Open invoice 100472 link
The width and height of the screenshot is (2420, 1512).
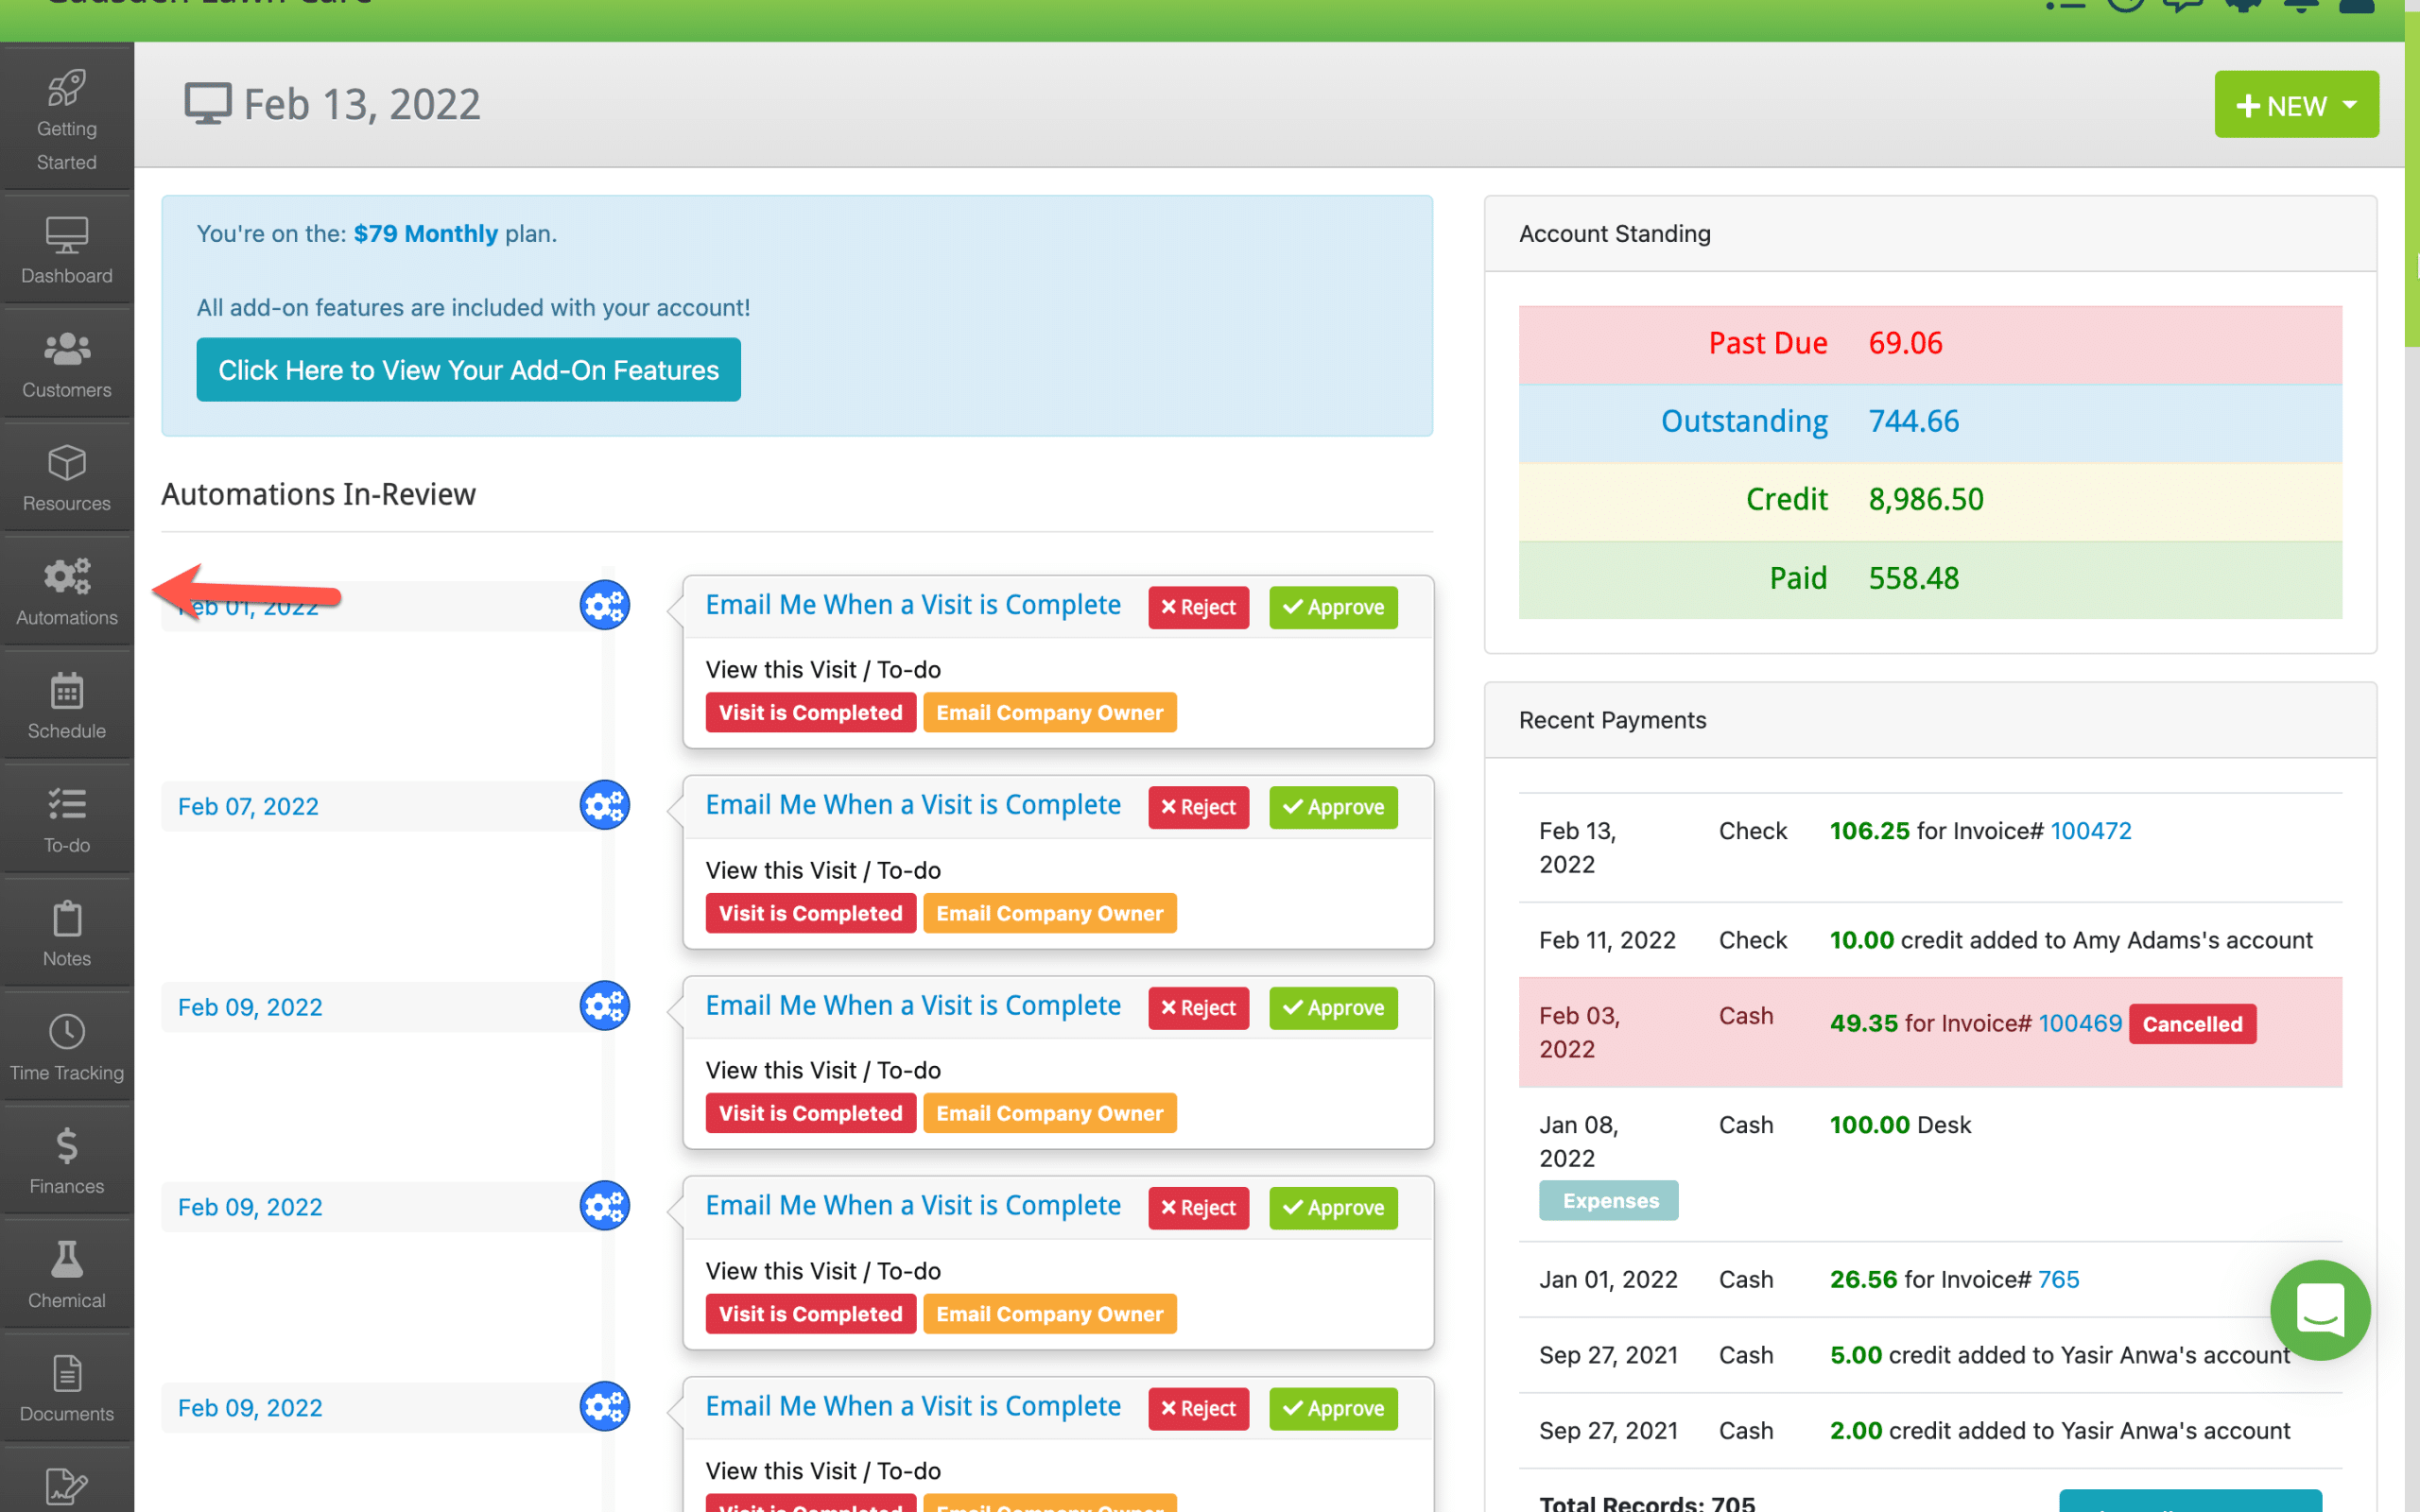click(2090, 831)
